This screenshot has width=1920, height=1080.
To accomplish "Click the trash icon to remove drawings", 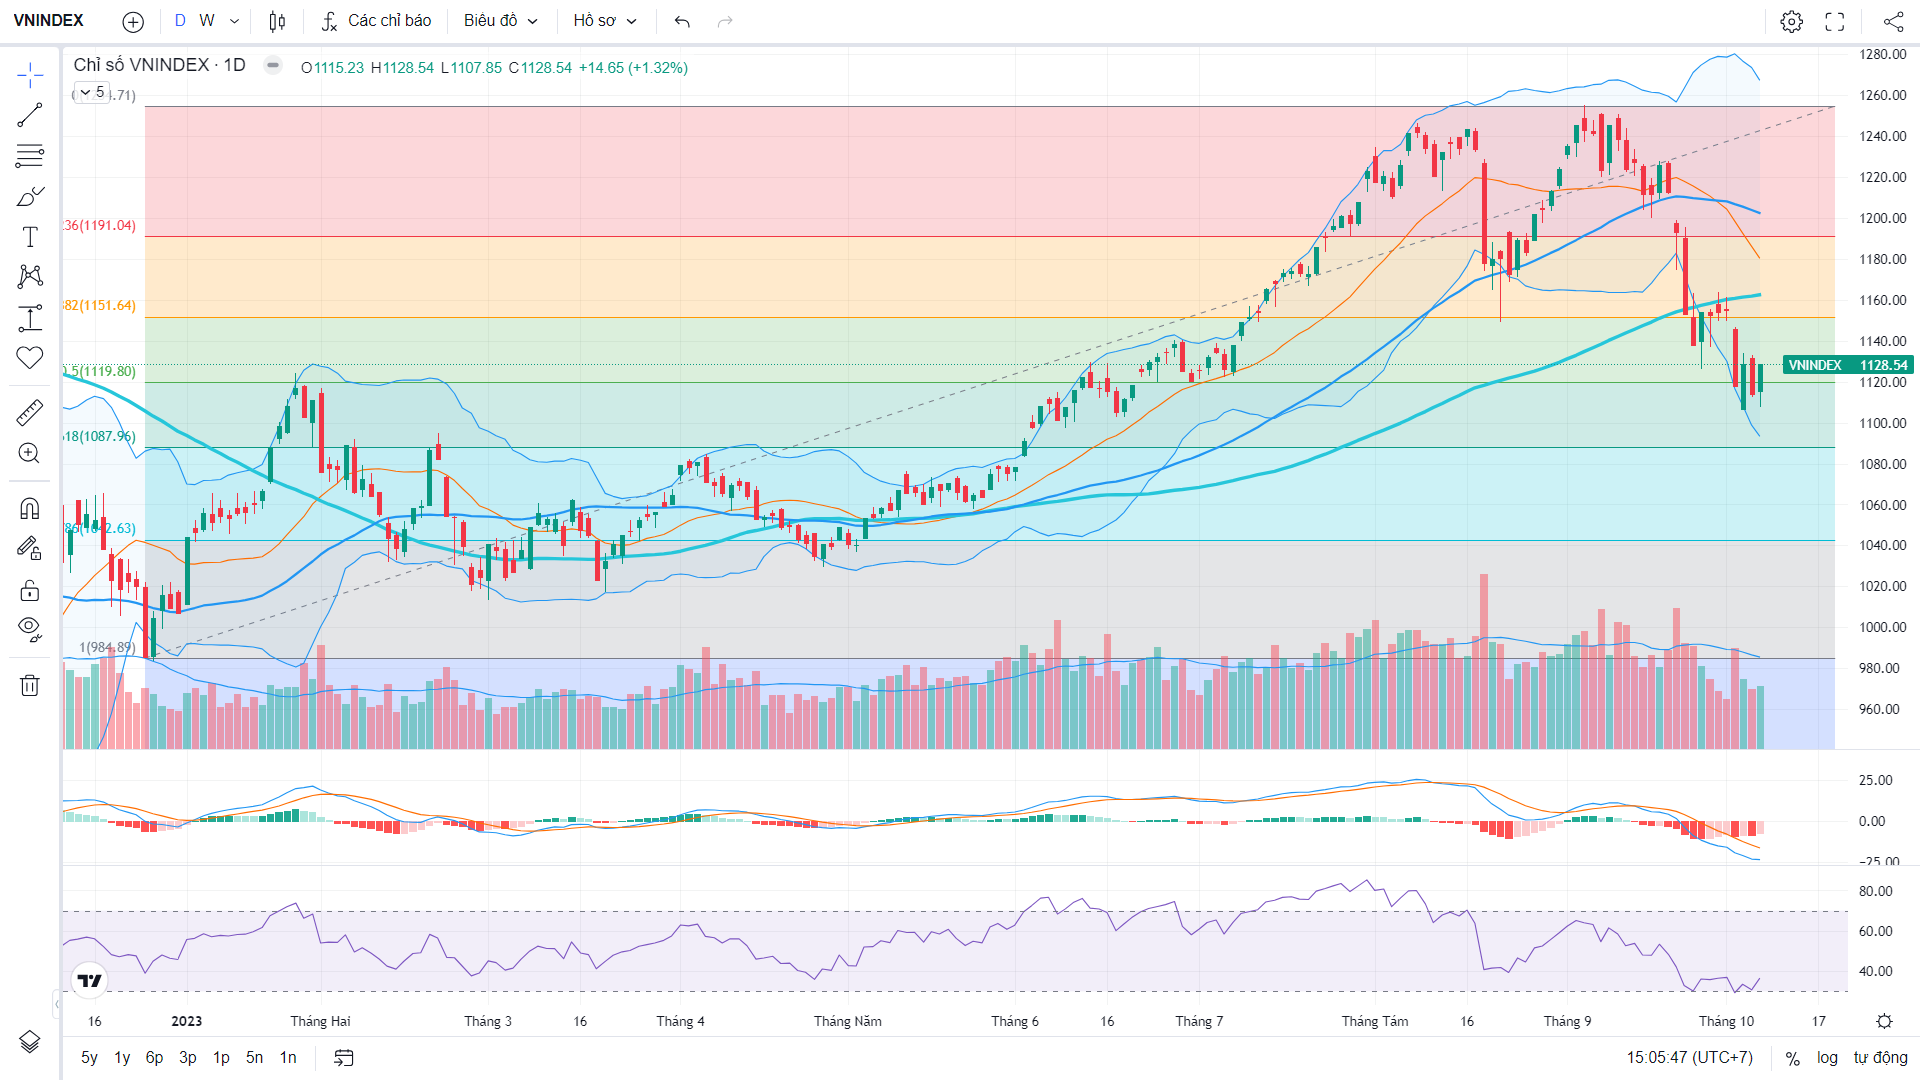I will (30, 685).
